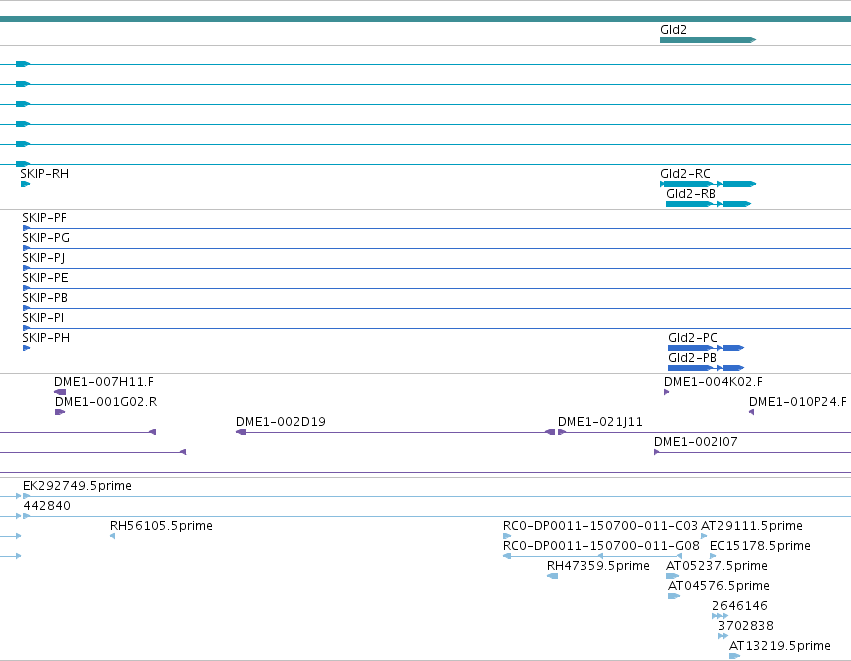Click the DME1-007H11.F label
Image resolution: width=851 pixels, height=661 pixels.
pos(104,382)
